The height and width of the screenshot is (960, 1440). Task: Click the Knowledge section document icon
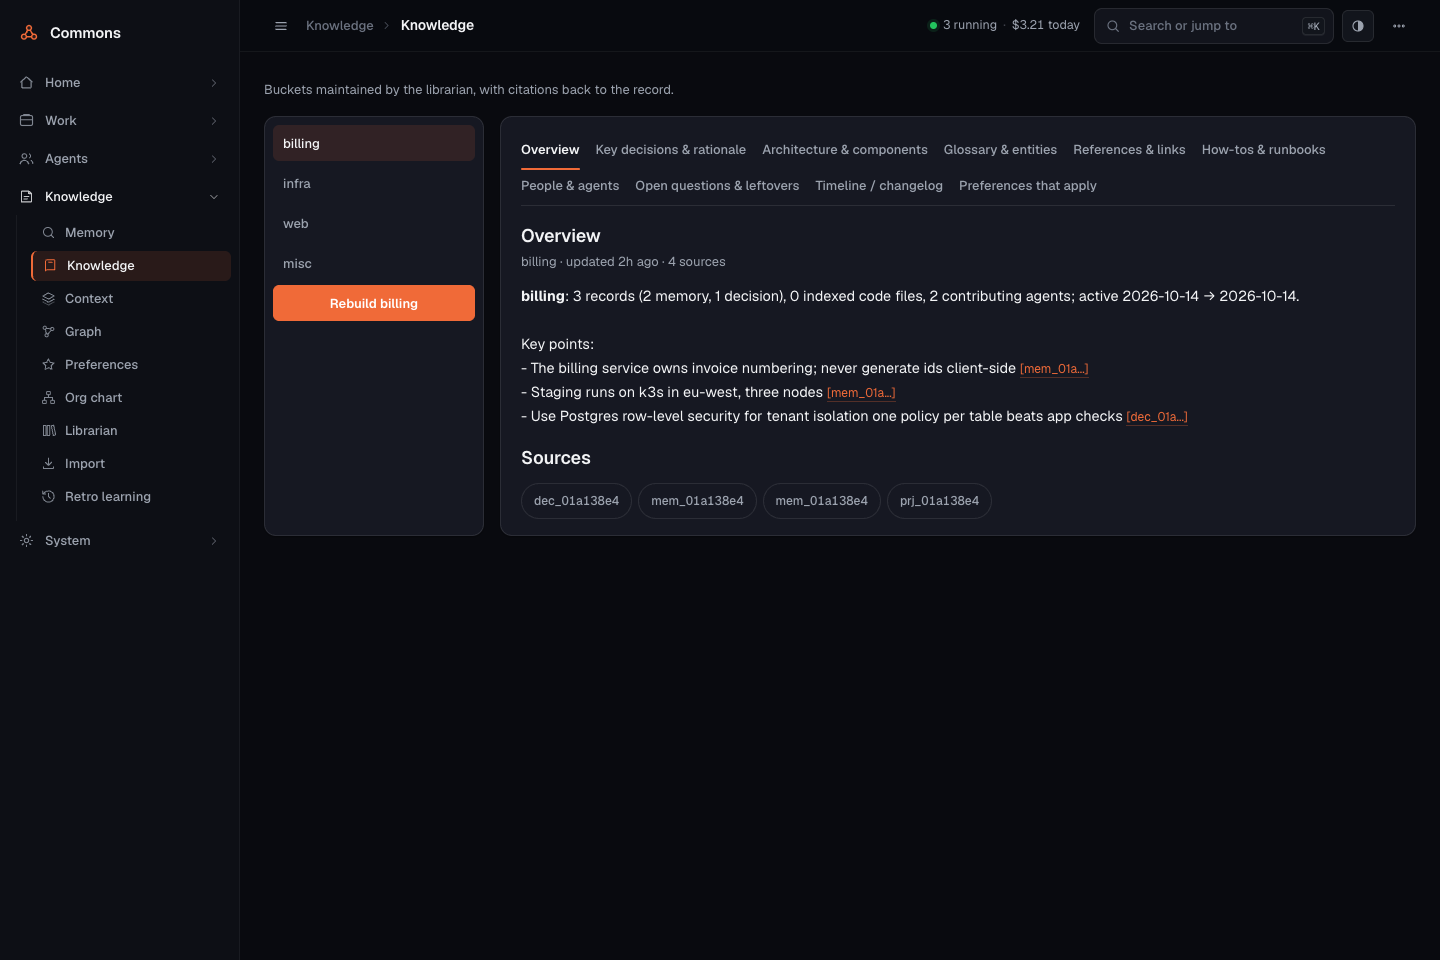pyautogui.click(x=27, y=197)
